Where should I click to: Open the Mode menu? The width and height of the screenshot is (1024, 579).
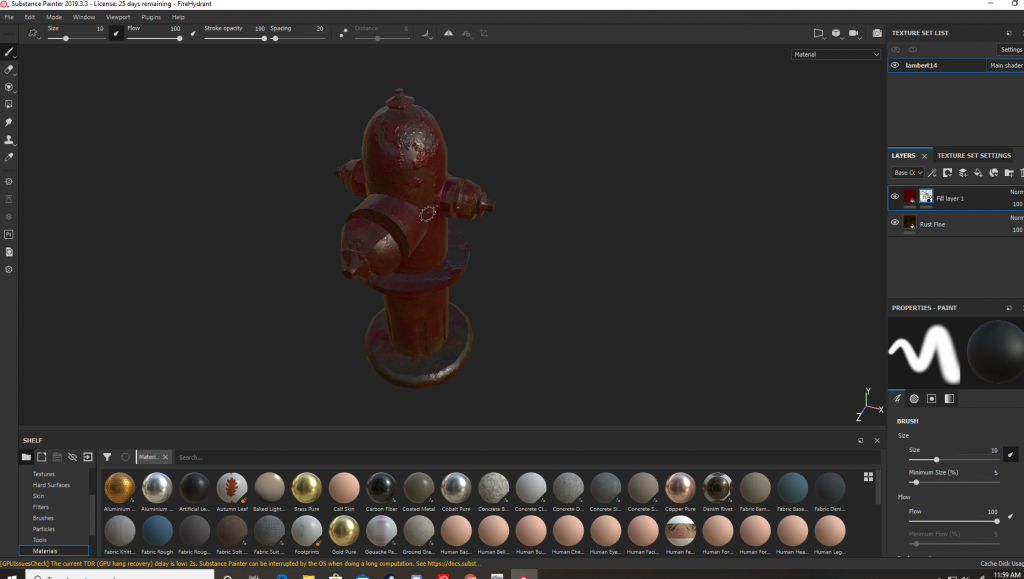point(54,18)
